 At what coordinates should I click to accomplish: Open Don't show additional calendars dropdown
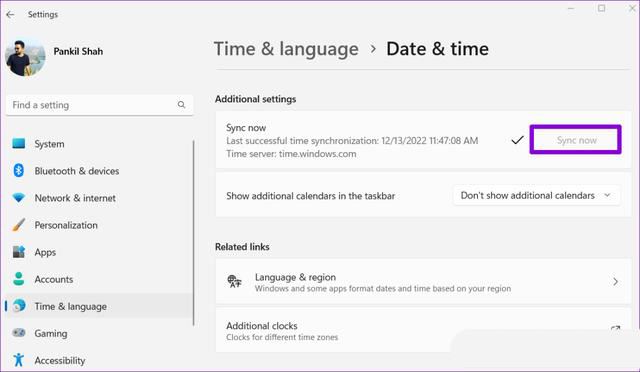coord(536,196)
